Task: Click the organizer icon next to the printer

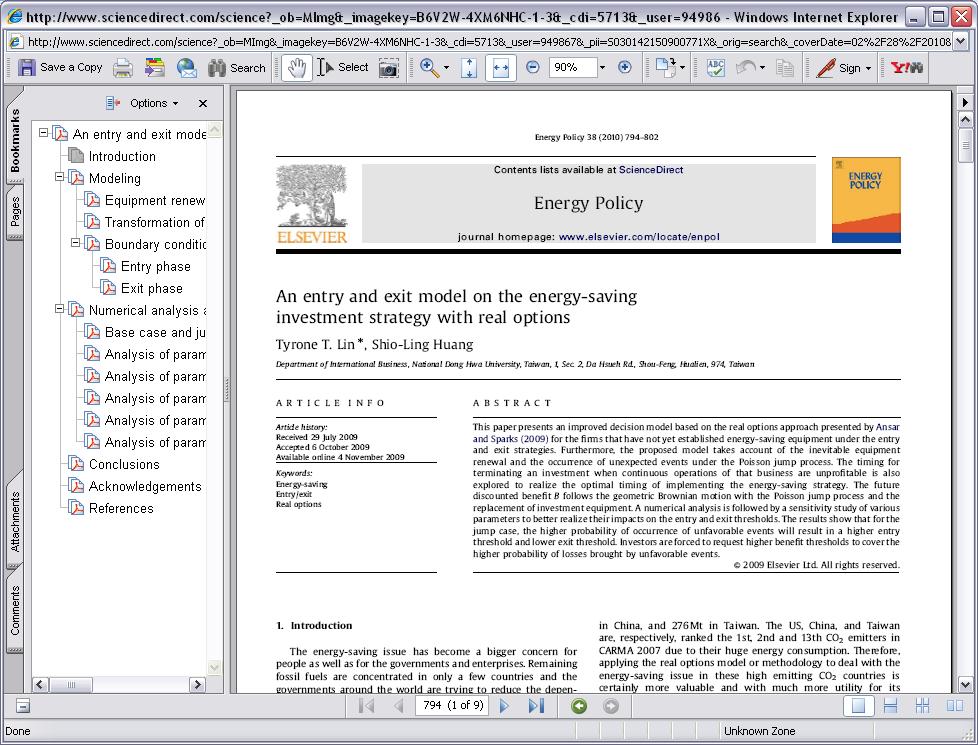Action: pyautogui.click(x=155, y=67)
